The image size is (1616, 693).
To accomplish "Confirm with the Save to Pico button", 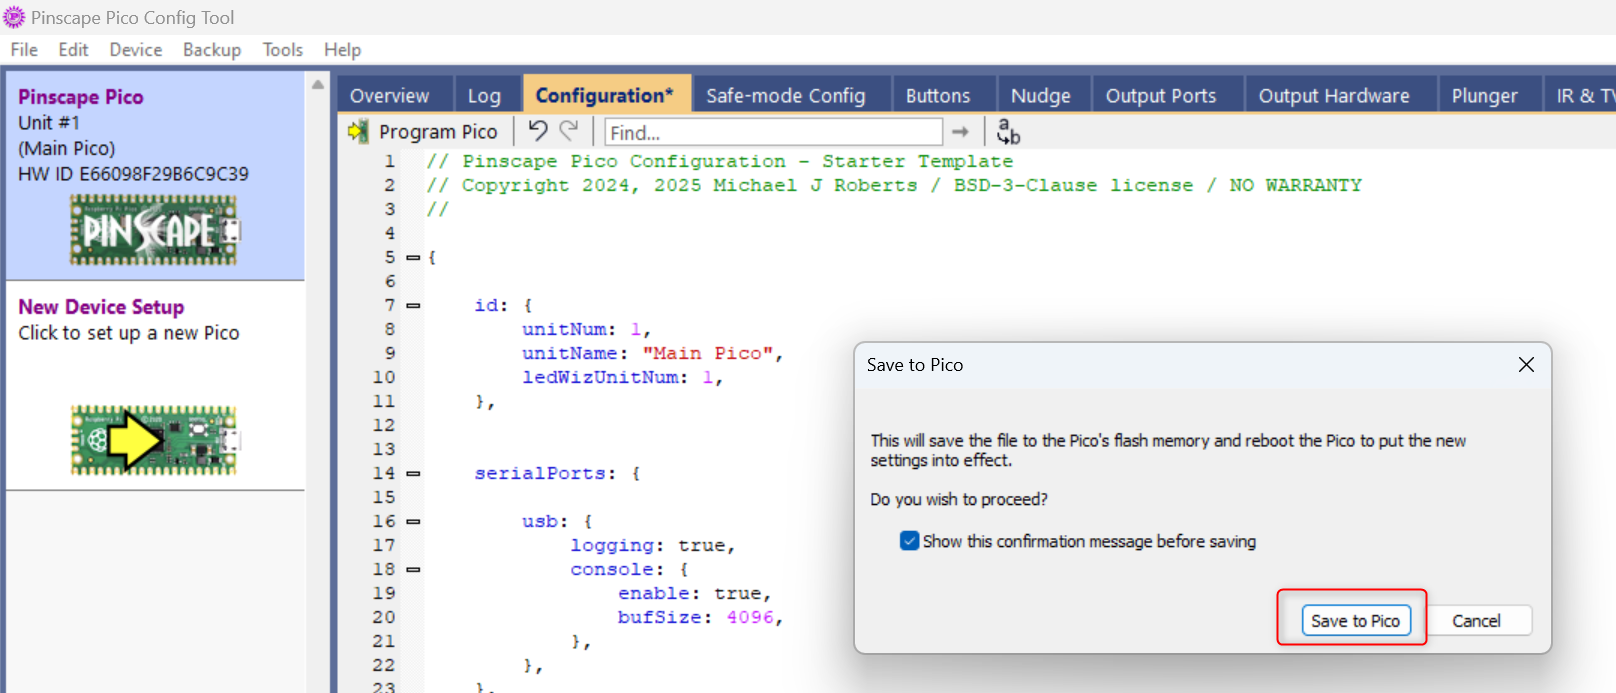I will click(1355, 620).
